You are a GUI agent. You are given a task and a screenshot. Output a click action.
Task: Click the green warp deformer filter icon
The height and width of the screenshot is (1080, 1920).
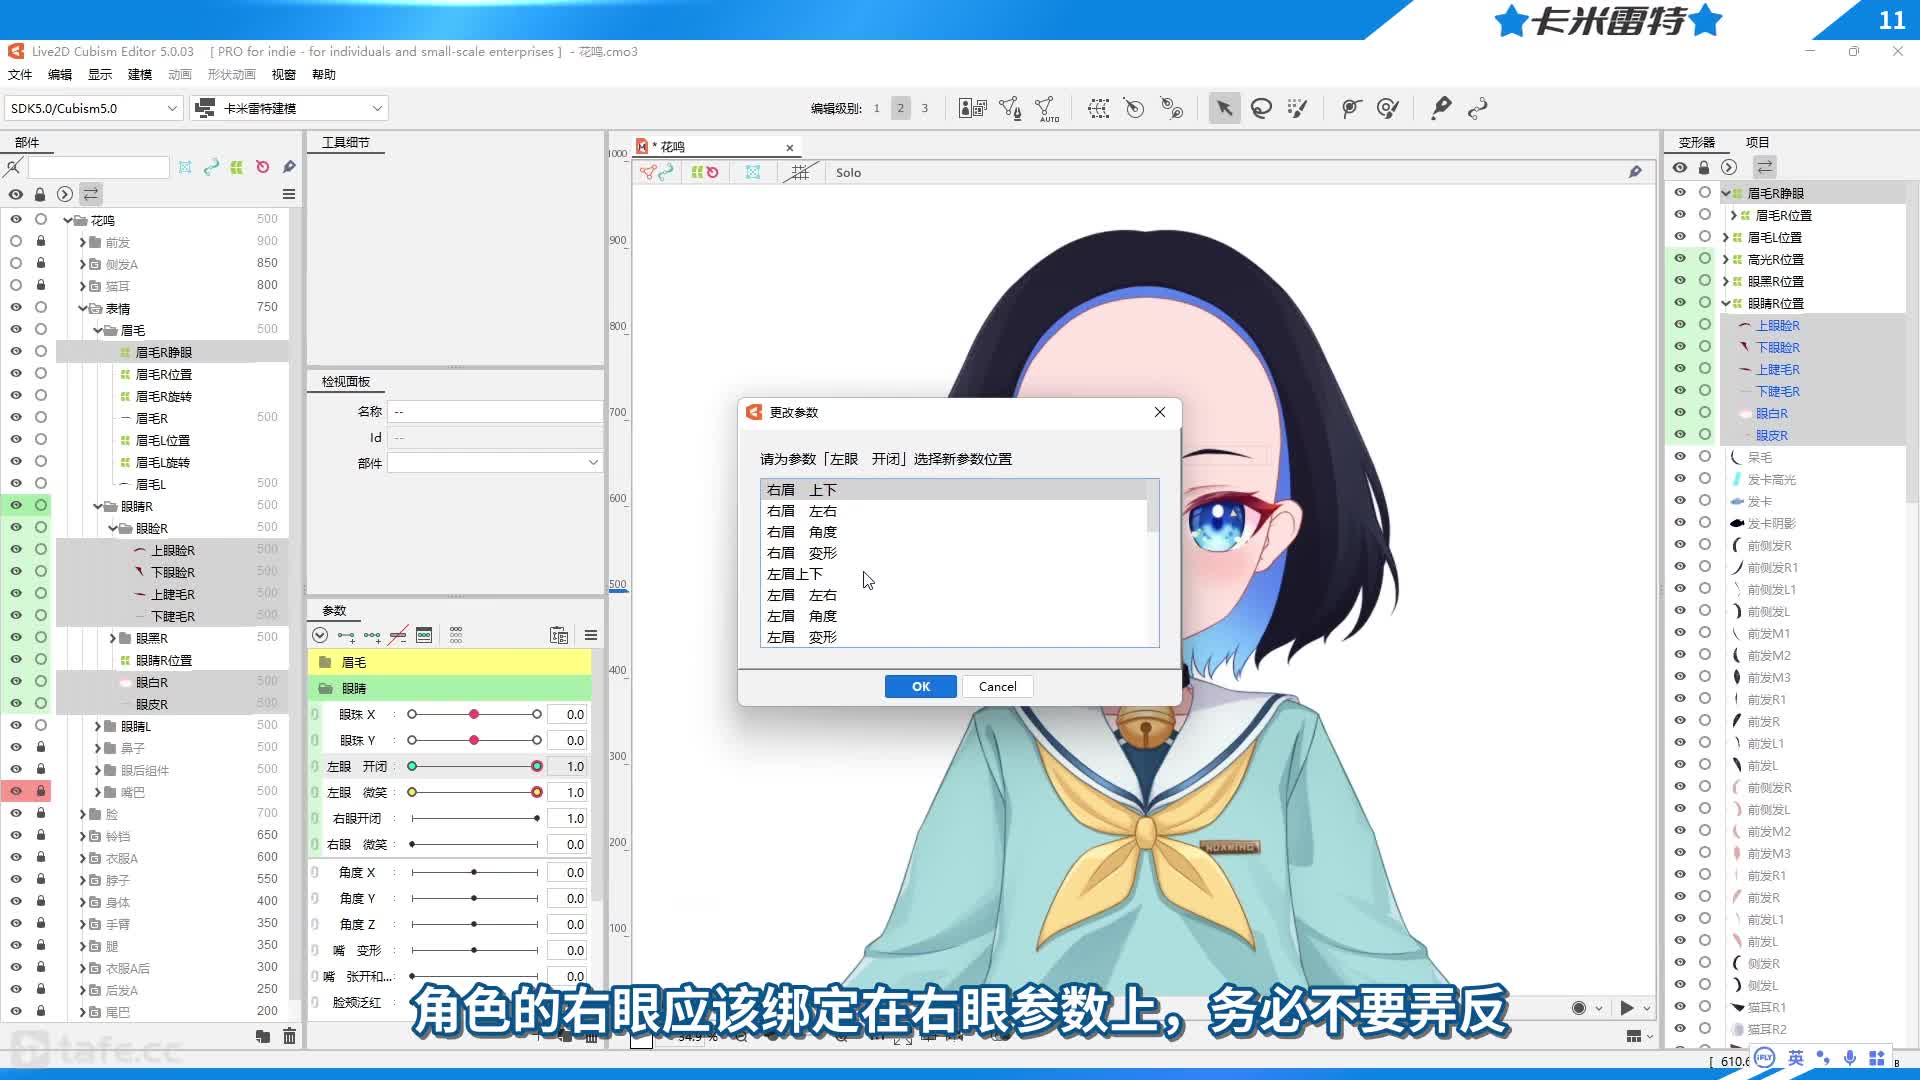click(236, 167)
